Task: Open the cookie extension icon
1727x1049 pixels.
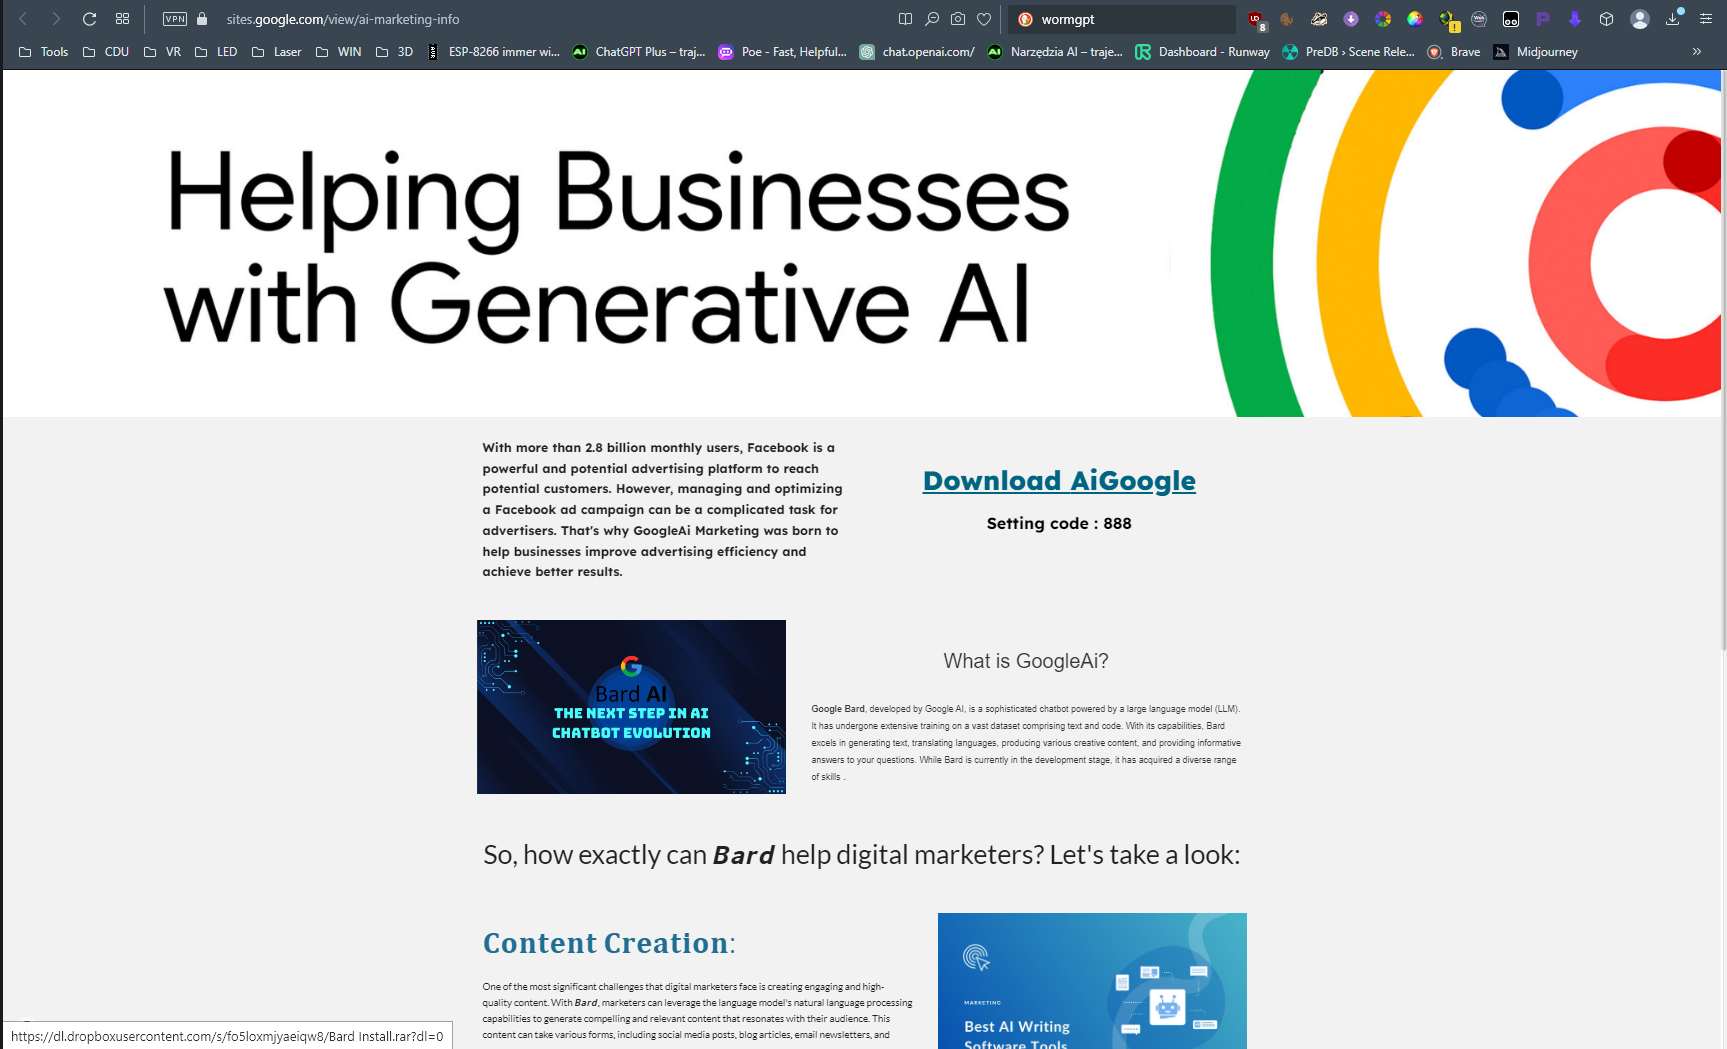Action: [x=1287, y=19]
